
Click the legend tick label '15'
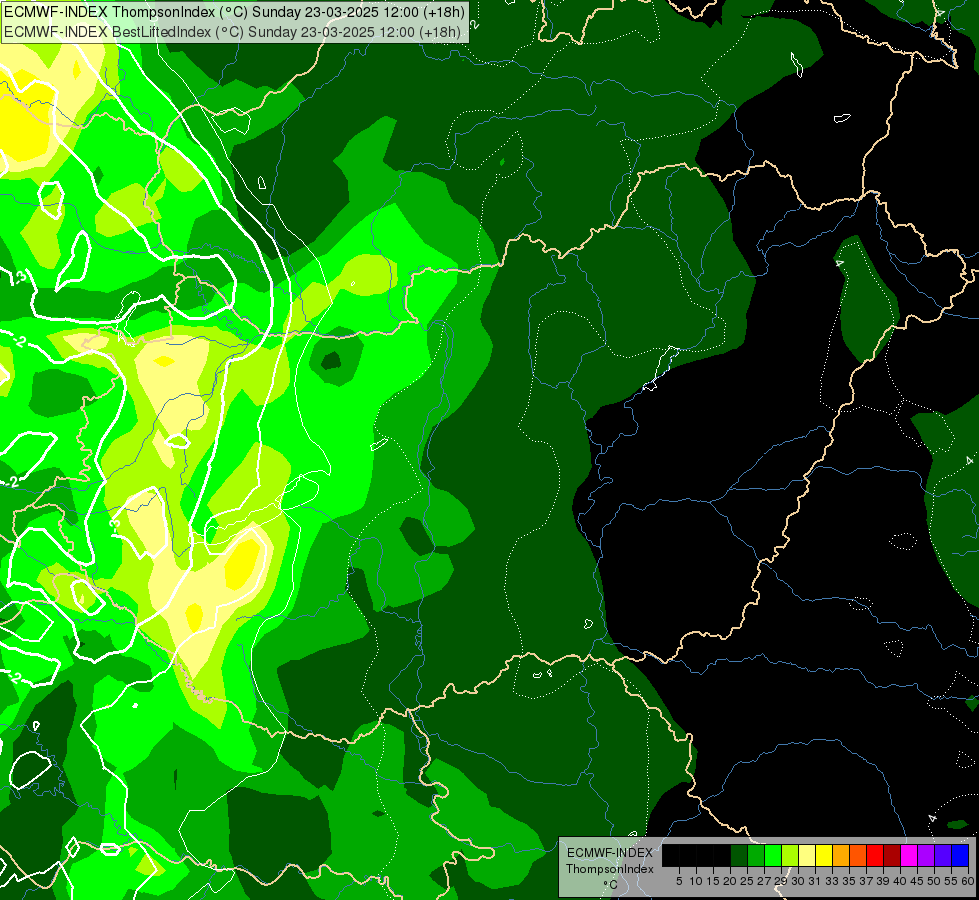[x=713, y=881]
